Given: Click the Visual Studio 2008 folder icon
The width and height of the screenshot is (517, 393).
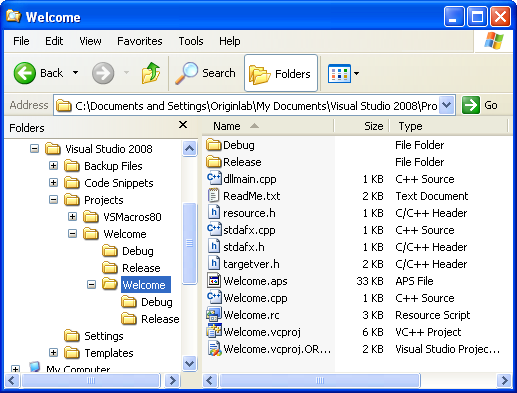Looking at the screenshot, I should click(x=53, y=149).
